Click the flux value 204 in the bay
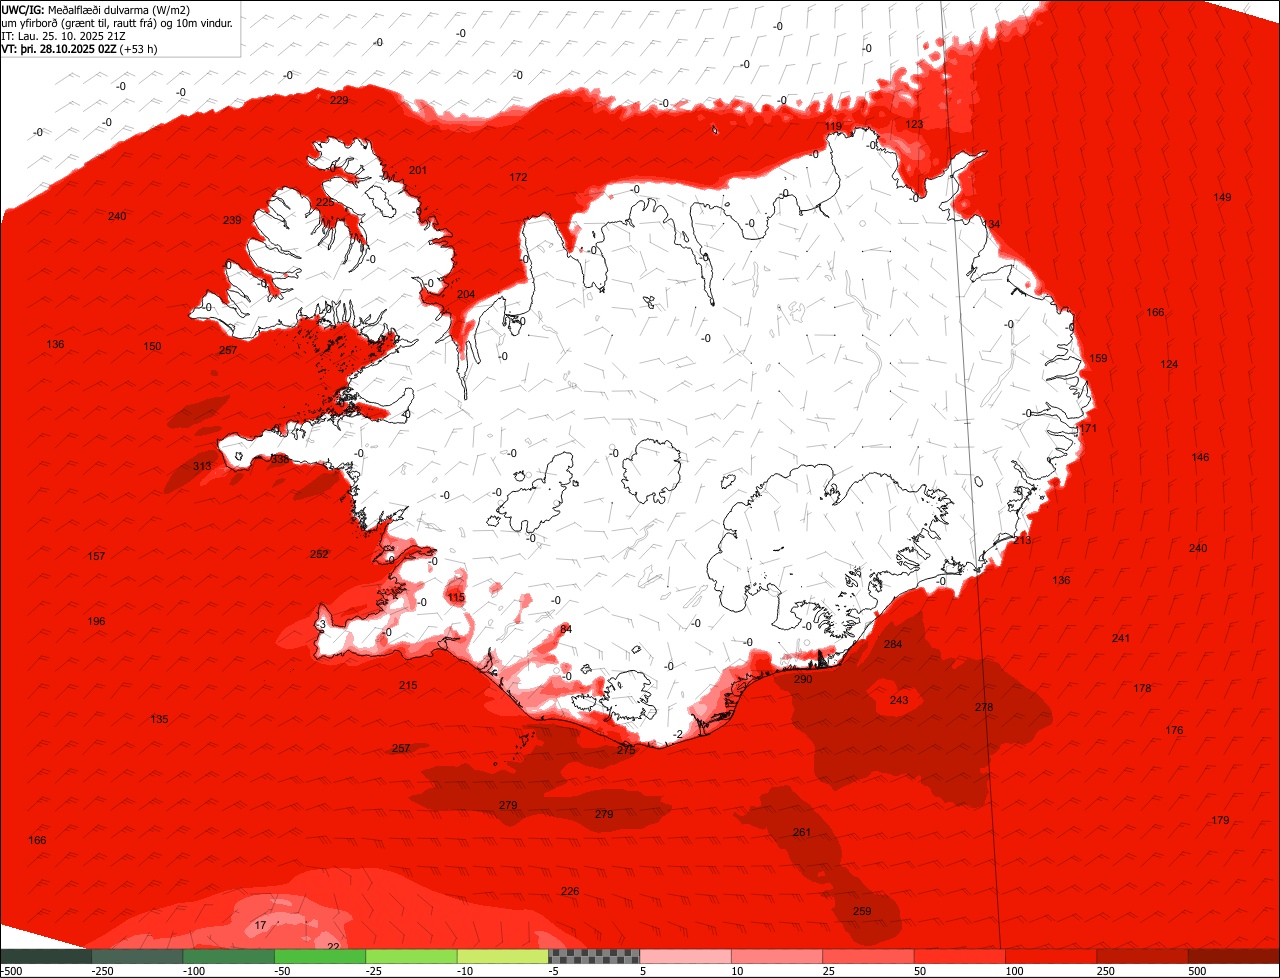The image size is (1280, 978). [466, 294]
